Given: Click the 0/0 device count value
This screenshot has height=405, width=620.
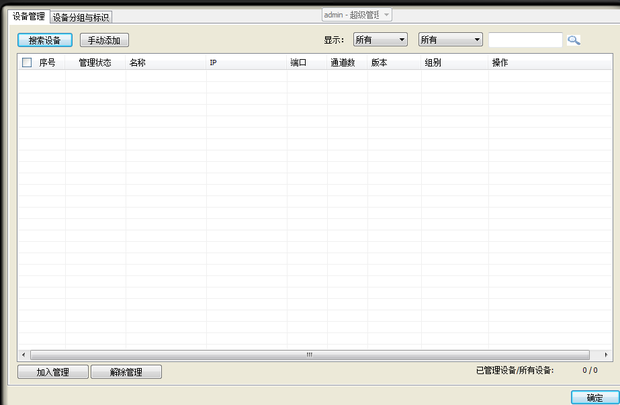Looking at the screenshot, I should point(590,370).
